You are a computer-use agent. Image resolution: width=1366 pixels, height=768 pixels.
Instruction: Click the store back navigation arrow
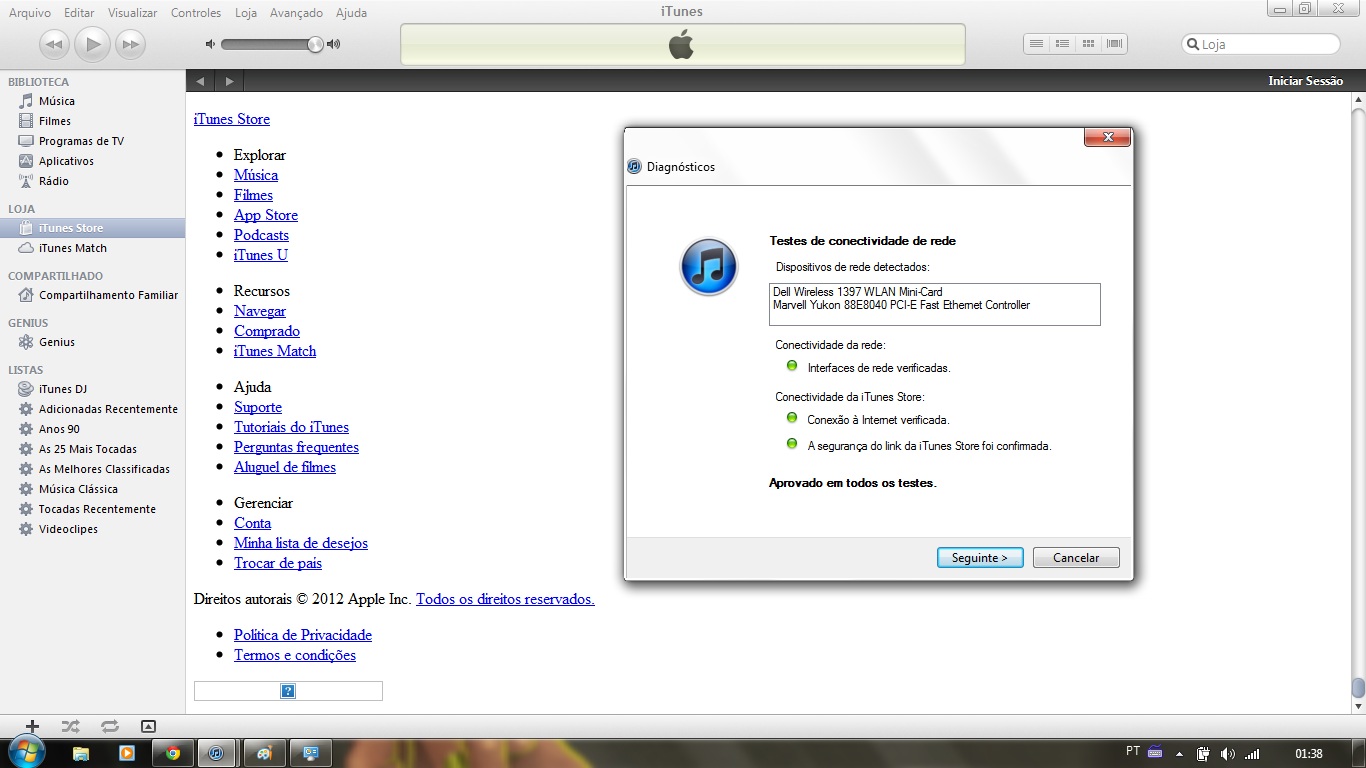coord(200,81)
